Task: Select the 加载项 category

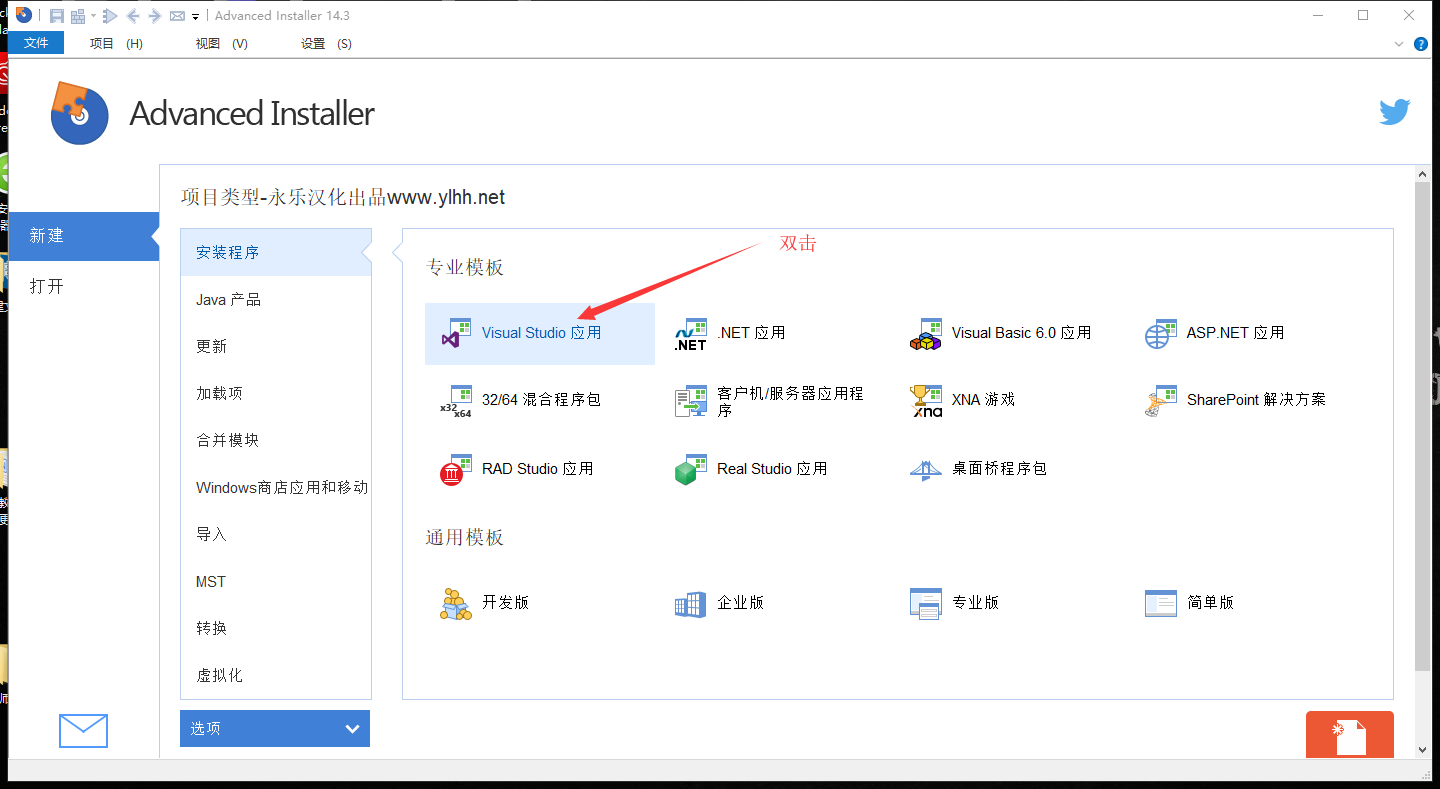Action: point(276,393)
